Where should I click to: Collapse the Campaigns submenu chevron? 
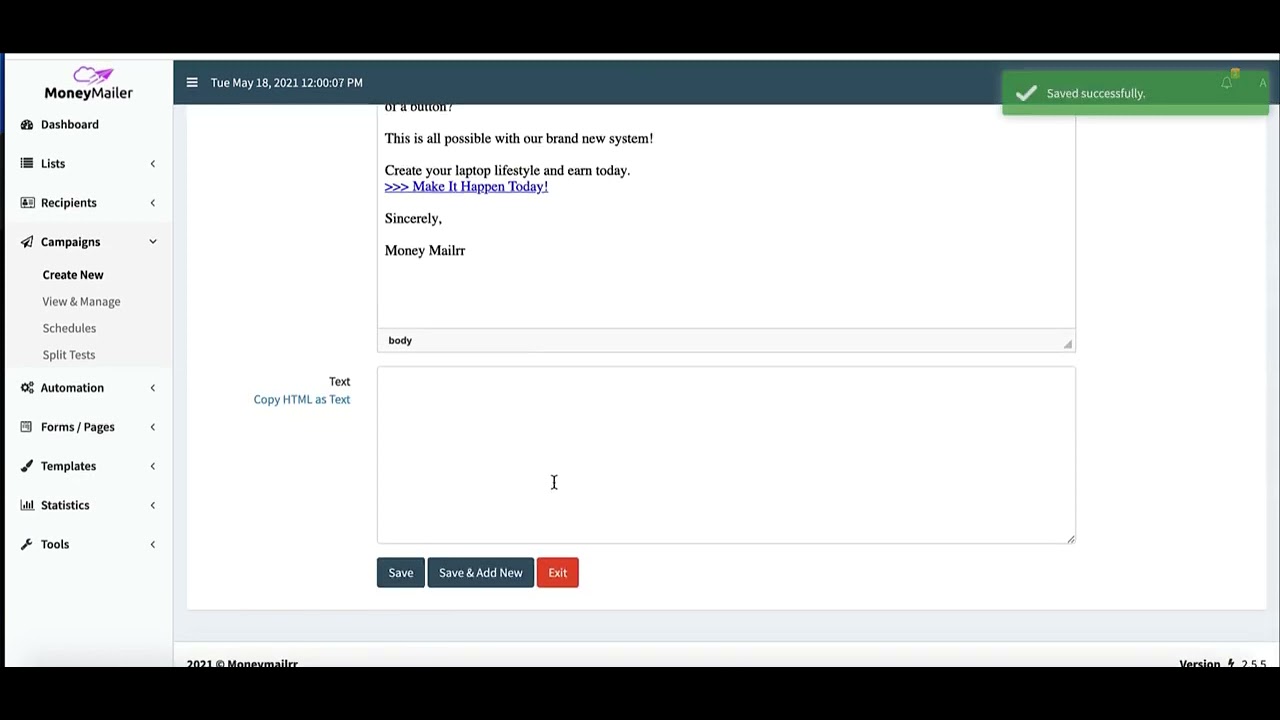153,242
